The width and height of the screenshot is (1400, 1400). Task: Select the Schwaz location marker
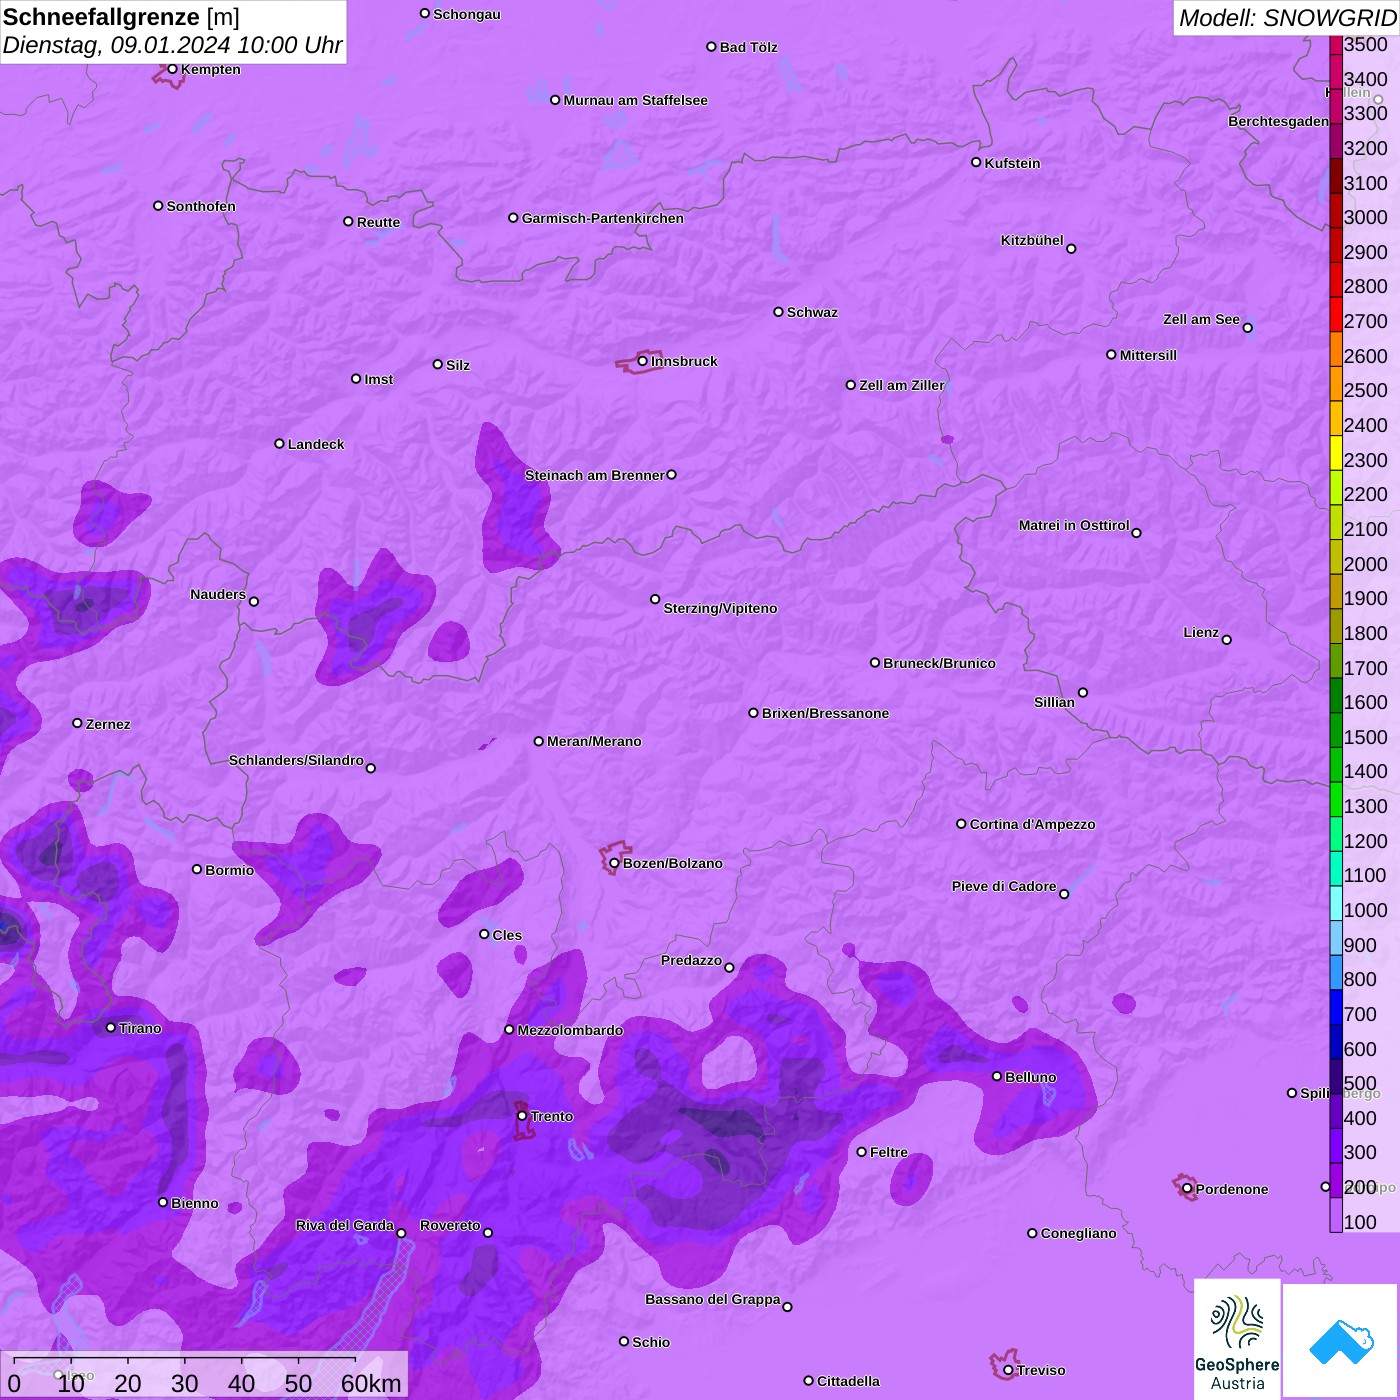[x=778, y=312]
